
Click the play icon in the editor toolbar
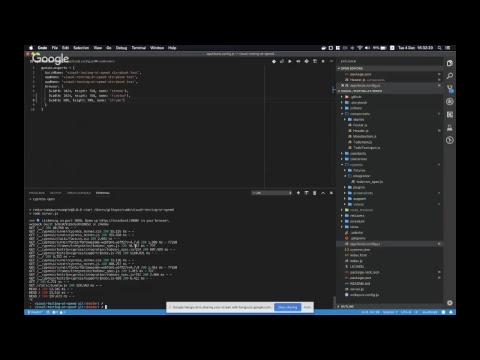pyautogui.click(x=290, y=61)
